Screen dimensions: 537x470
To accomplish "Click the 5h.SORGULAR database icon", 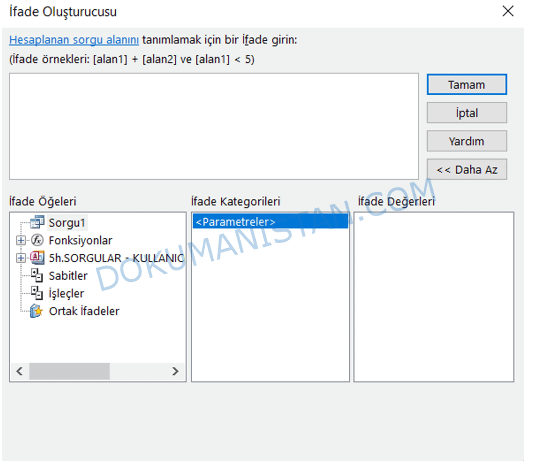I will point(37,258).
